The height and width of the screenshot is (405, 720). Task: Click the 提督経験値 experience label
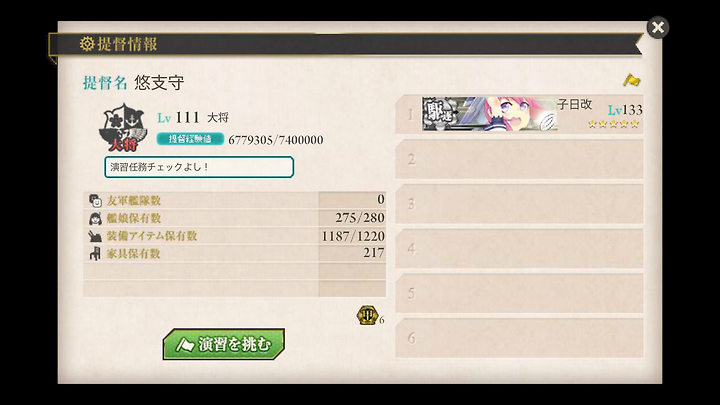pyautogui.click(x=190, y=139)
